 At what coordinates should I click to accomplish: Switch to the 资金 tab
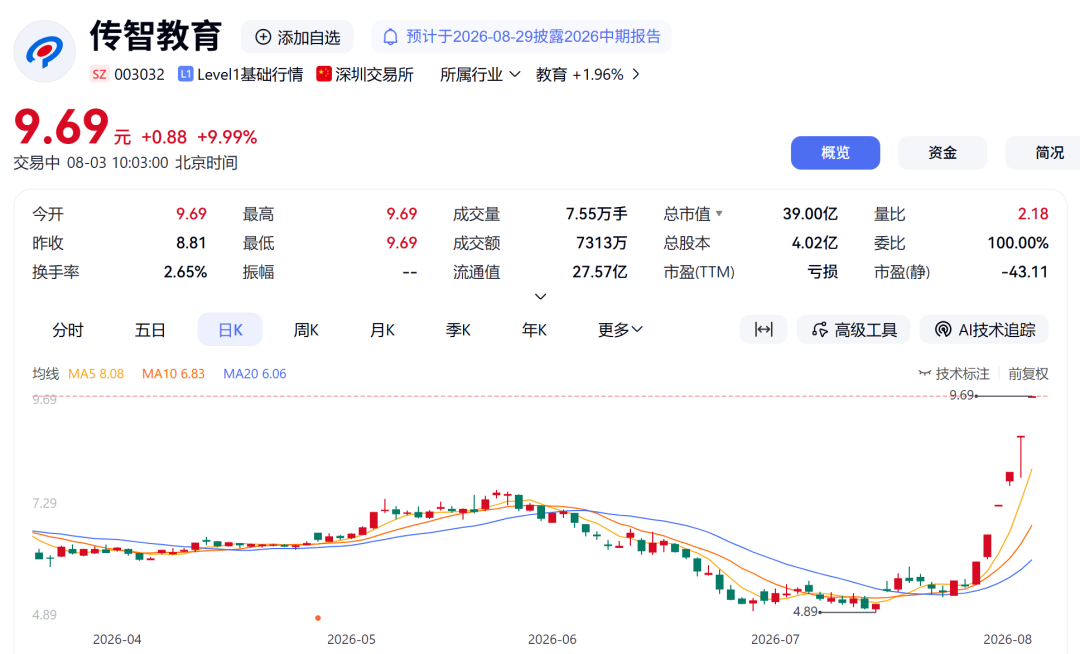pyautogui.click(x=942, y=153)
